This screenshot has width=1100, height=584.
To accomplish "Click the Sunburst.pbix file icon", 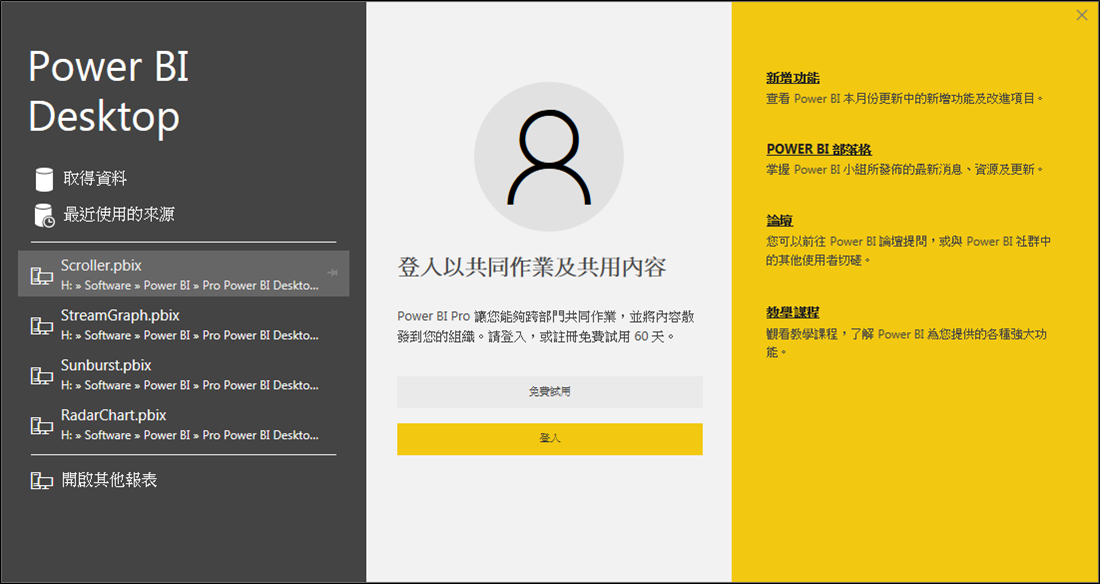I will click(41, 375).
